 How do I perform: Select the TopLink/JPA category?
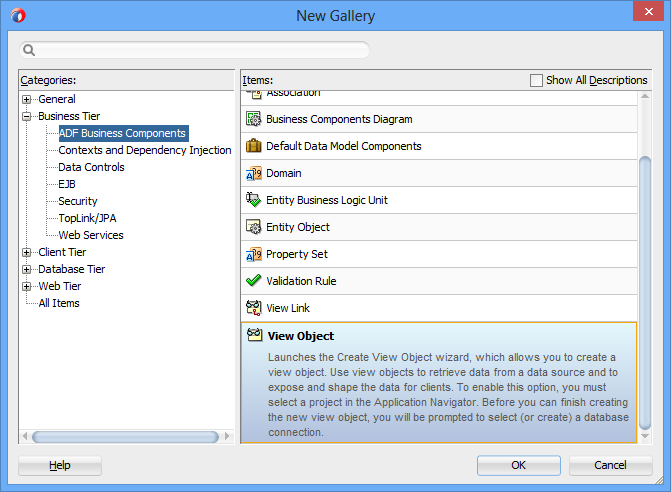coord(87,218)
